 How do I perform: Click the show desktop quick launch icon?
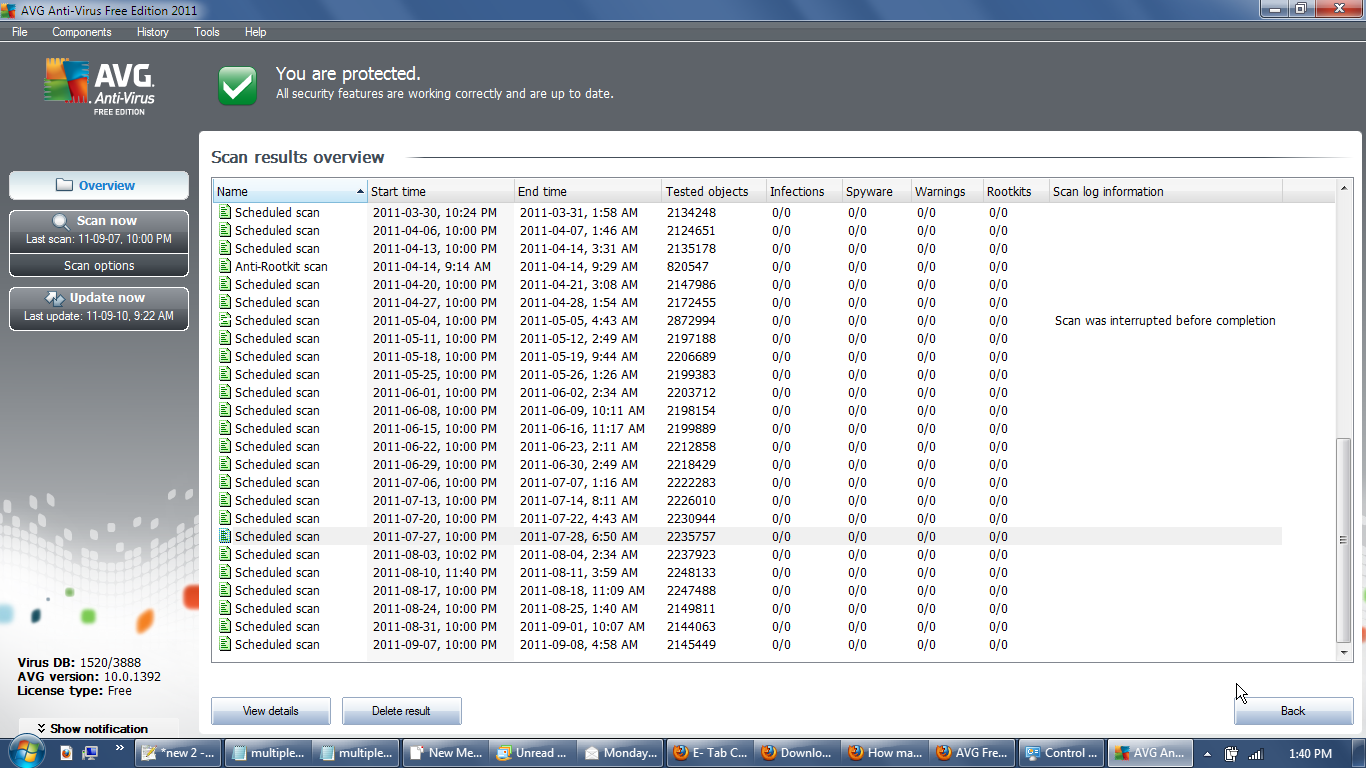pyautogui.click(x=90, y=753)
